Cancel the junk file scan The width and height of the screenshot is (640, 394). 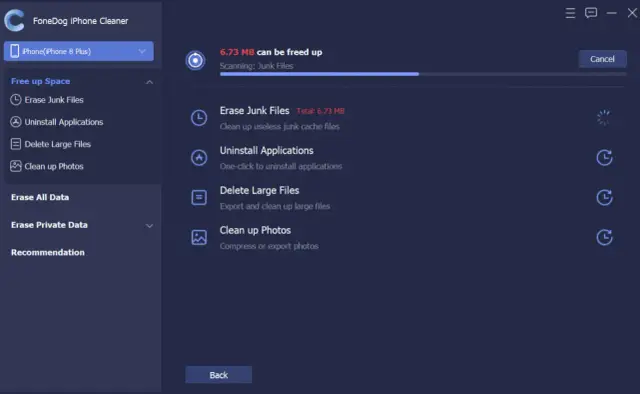point(602,59)
